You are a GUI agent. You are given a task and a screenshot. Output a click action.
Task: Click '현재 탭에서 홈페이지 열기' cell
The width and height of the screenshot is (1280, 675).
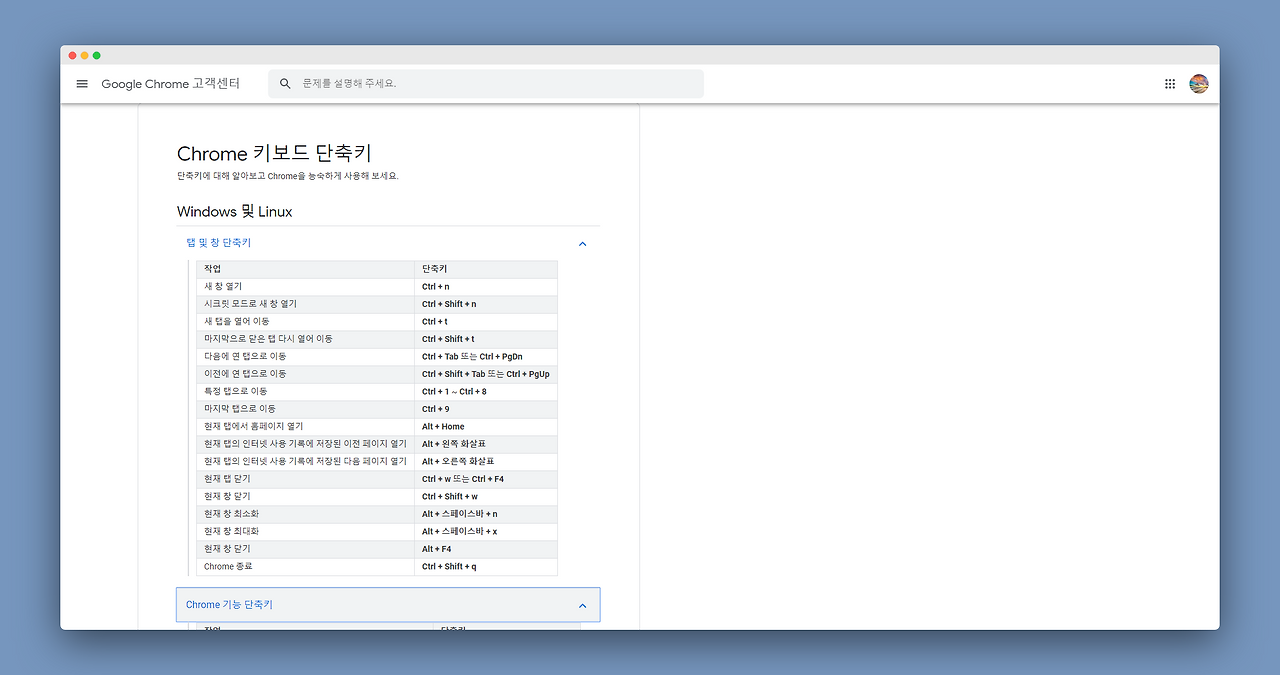306,426
